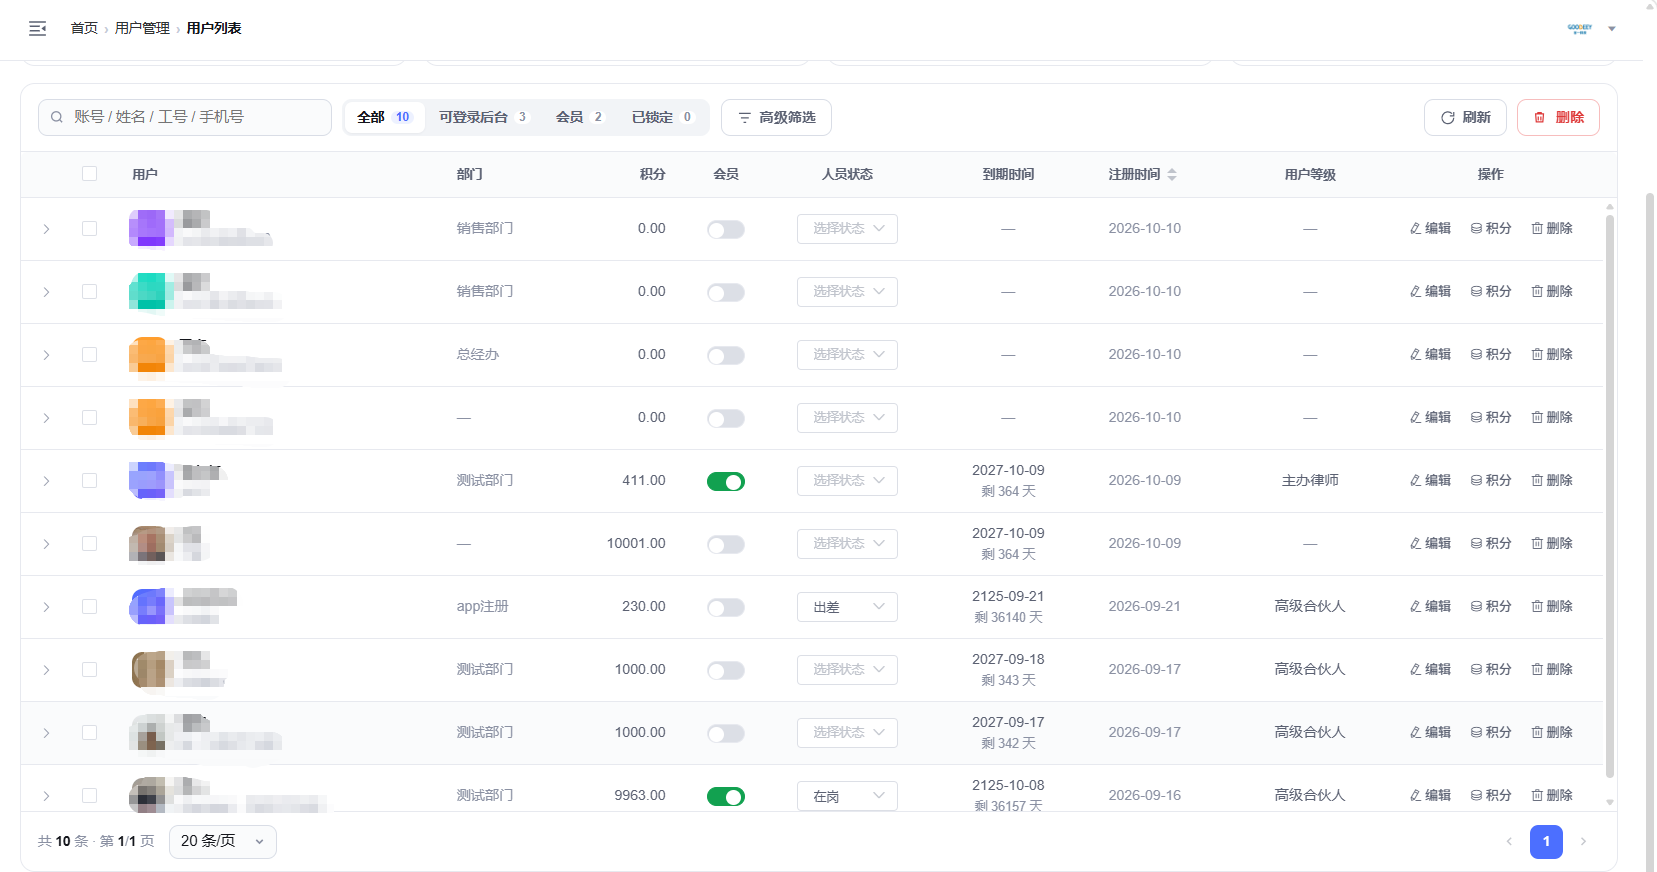
Task: Click the account search input field
Action: coord(185,117)
